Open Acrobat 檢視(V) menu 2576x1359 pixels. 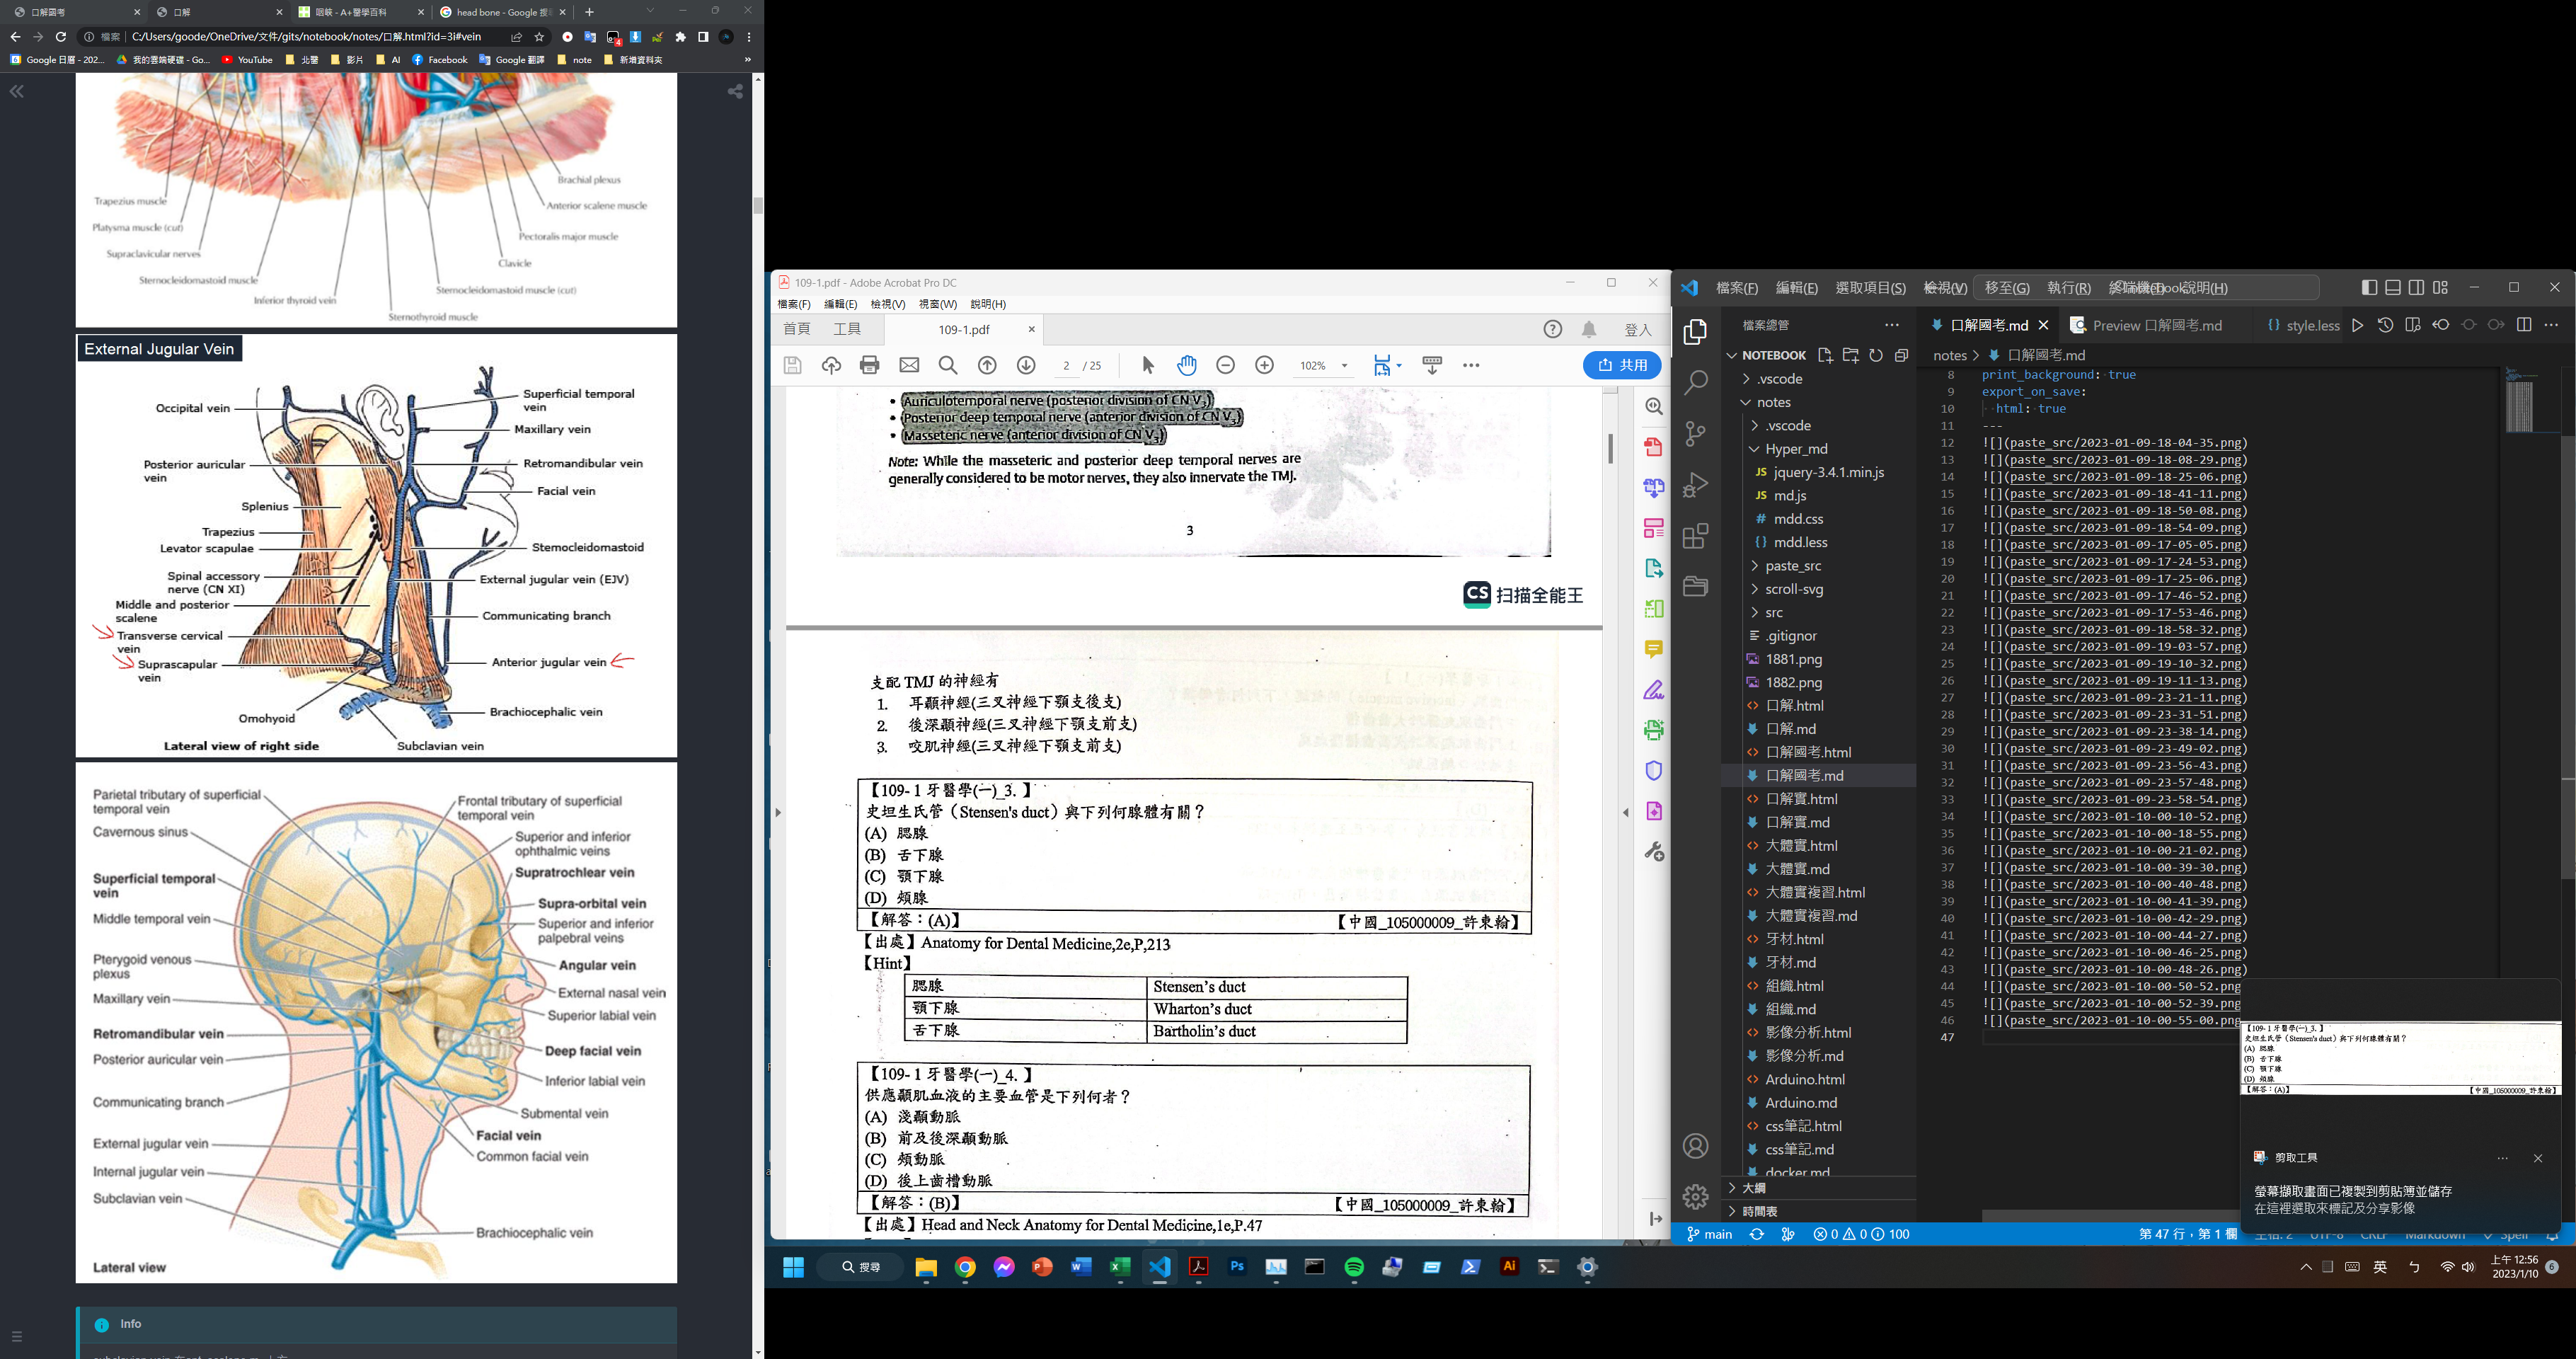(x=887, y=304)
